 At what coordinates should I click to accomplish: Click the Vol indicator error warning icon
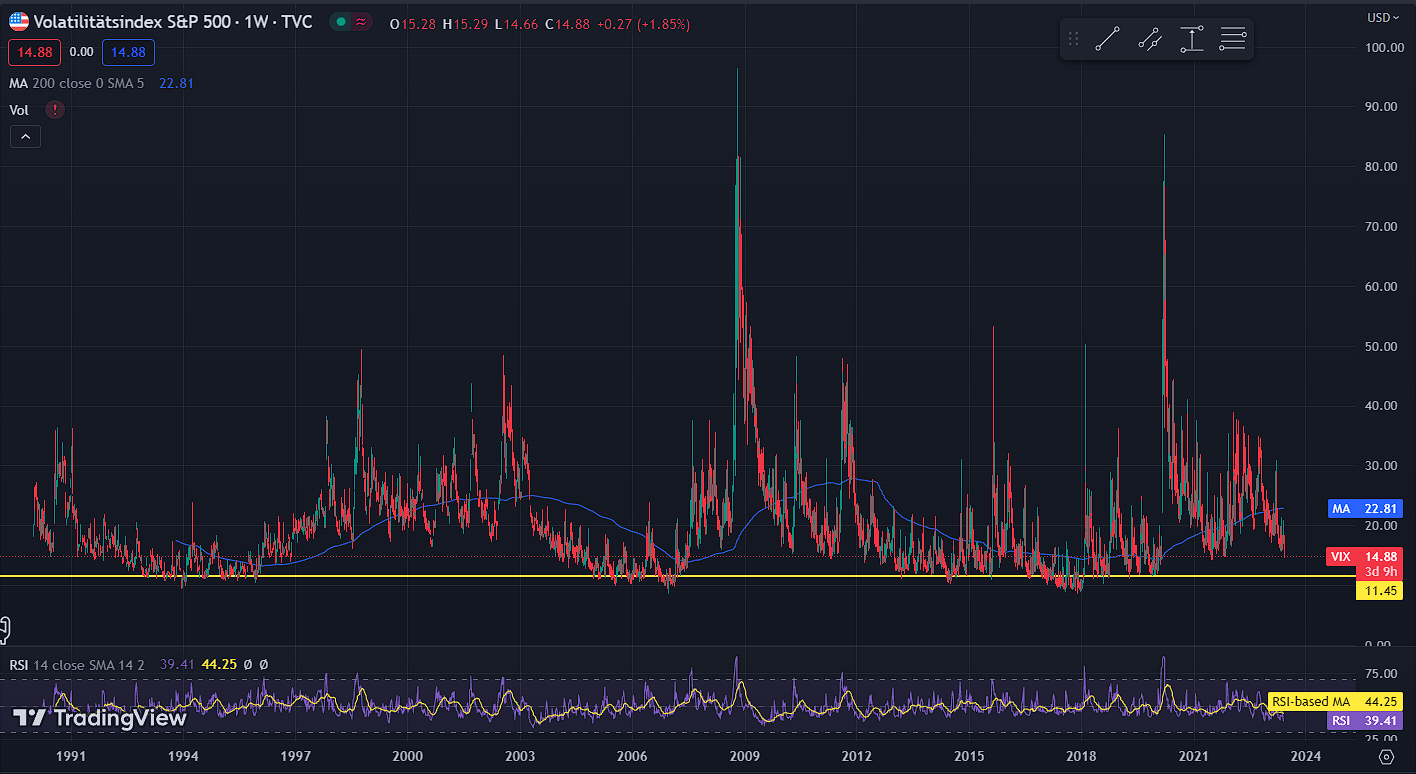(x=55, y=110)
